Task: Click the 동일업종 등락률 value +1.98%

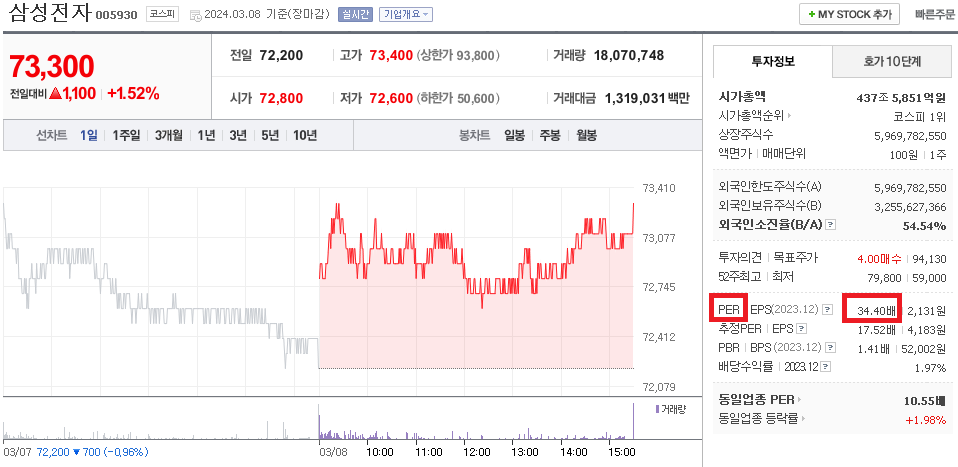Action: [926, 420]
